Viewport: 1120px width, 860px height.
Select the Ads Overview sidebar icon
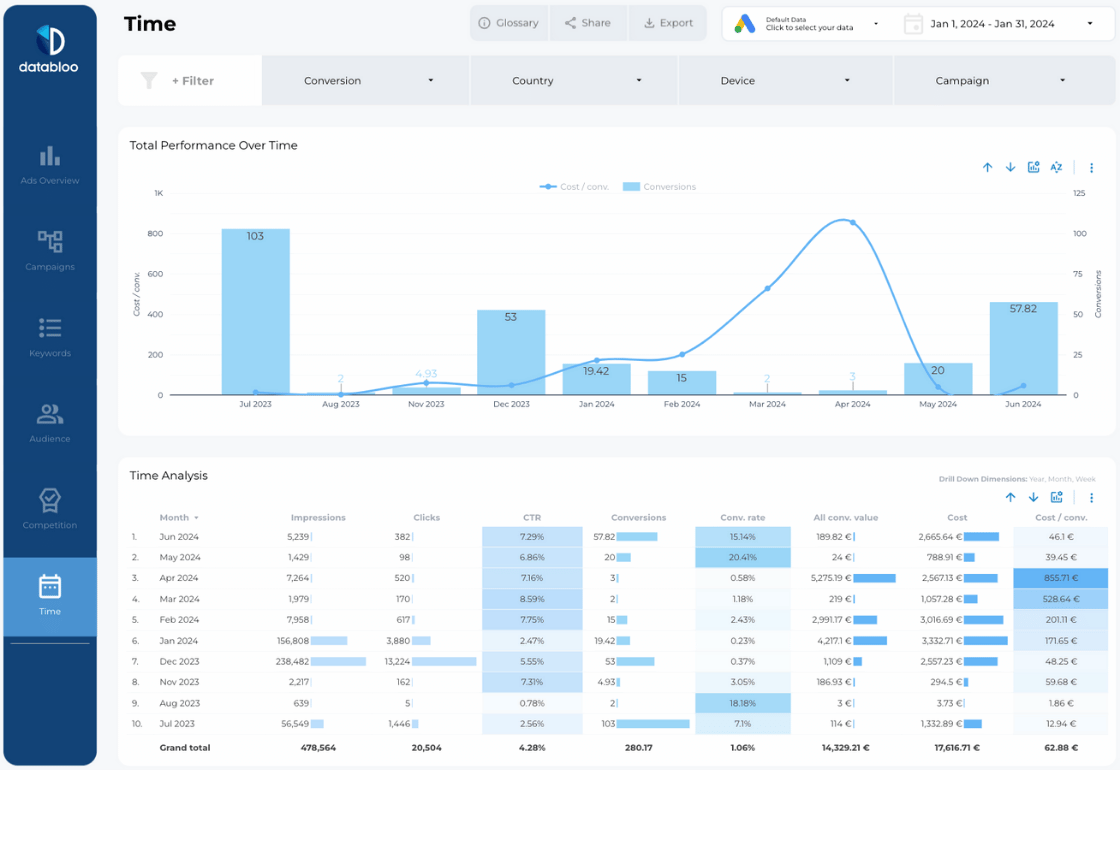[x=49, y=163]
